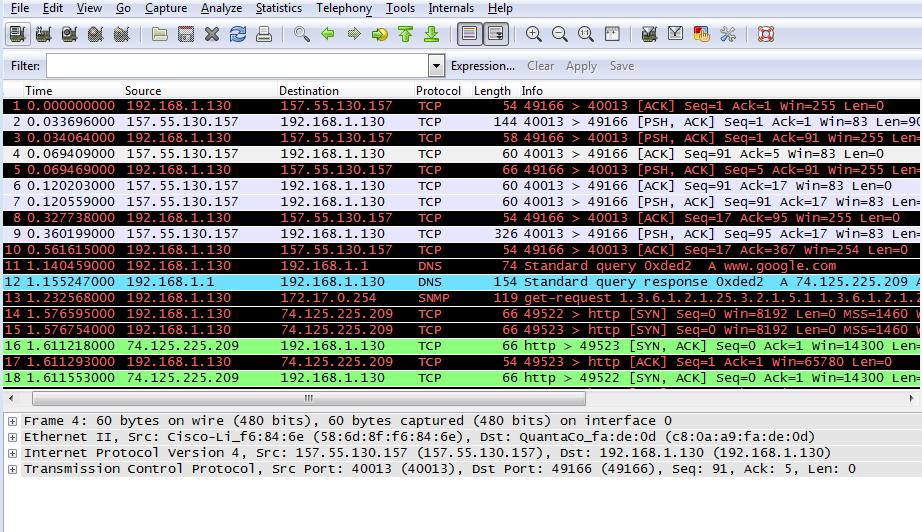
Task: Open the Help menu
Action: coord(500,8)
